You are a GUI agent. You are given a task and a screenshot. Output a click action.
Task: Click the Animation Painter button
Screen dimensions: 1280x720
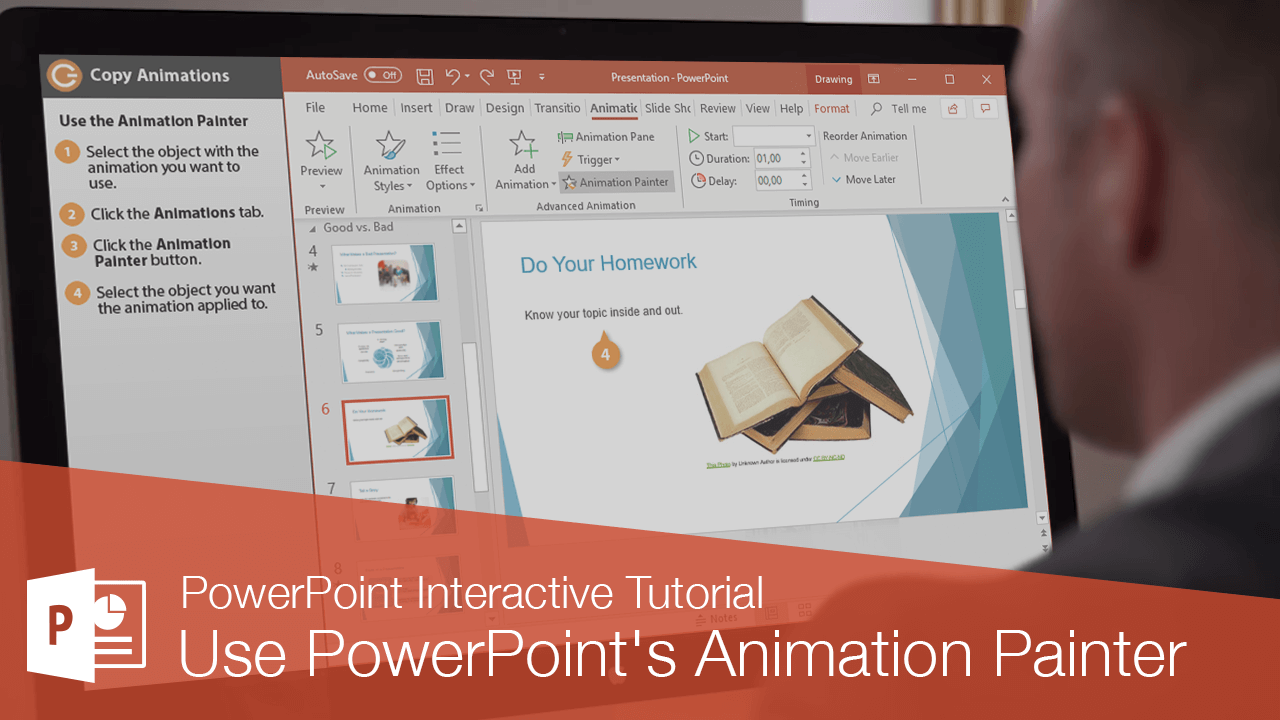click(x=615, y=181)
